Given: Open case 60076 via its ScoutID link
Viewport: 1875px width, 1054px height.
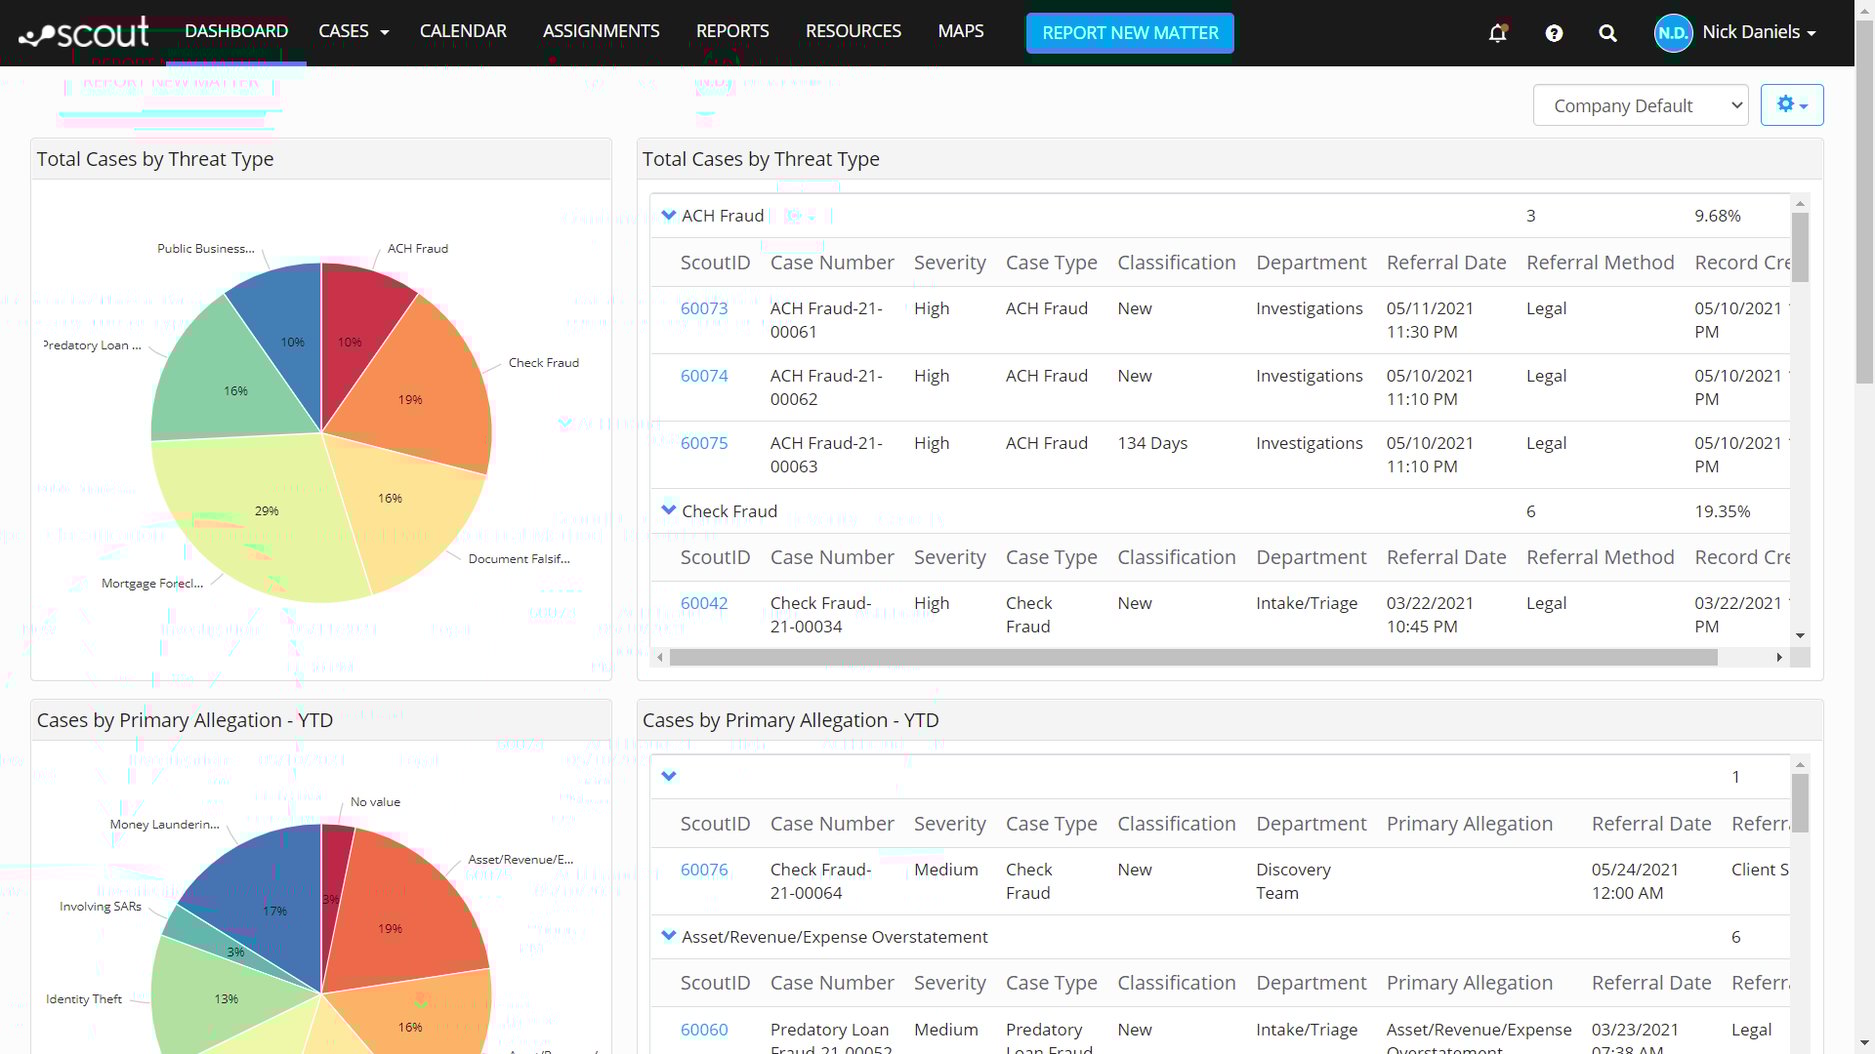Looking at the screenshot, I should pos(703,869).
